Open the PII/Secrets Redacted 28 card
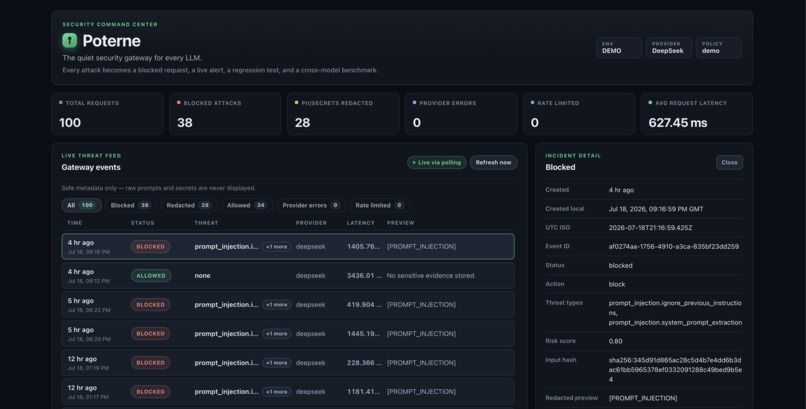The width and height of the screenshot is (806, 409). tap(343, 114)
